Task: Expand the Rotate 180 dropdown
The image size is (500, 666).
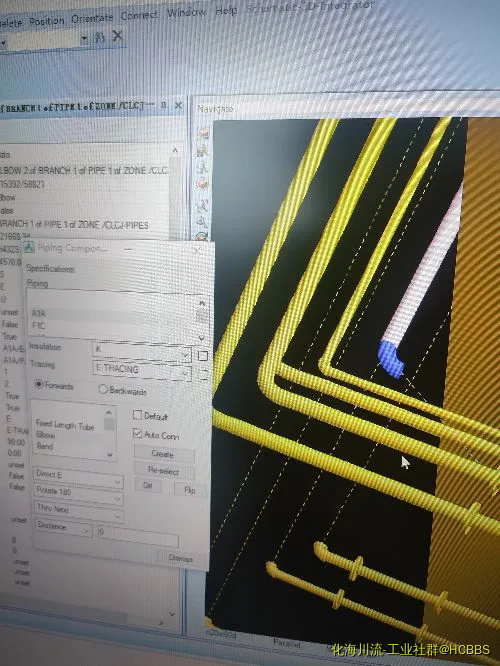Action: (x=79, y=492)
